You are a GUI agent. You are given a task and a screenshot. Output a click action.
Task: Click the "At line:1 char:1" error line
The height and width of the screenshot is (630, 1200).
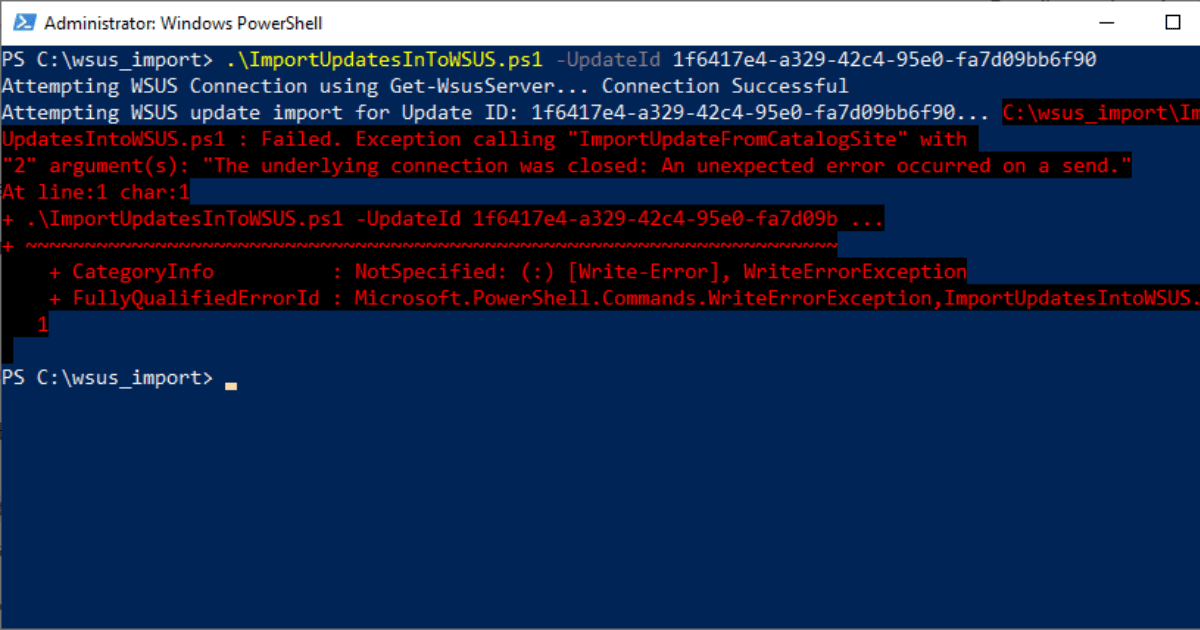pos(96,193)
